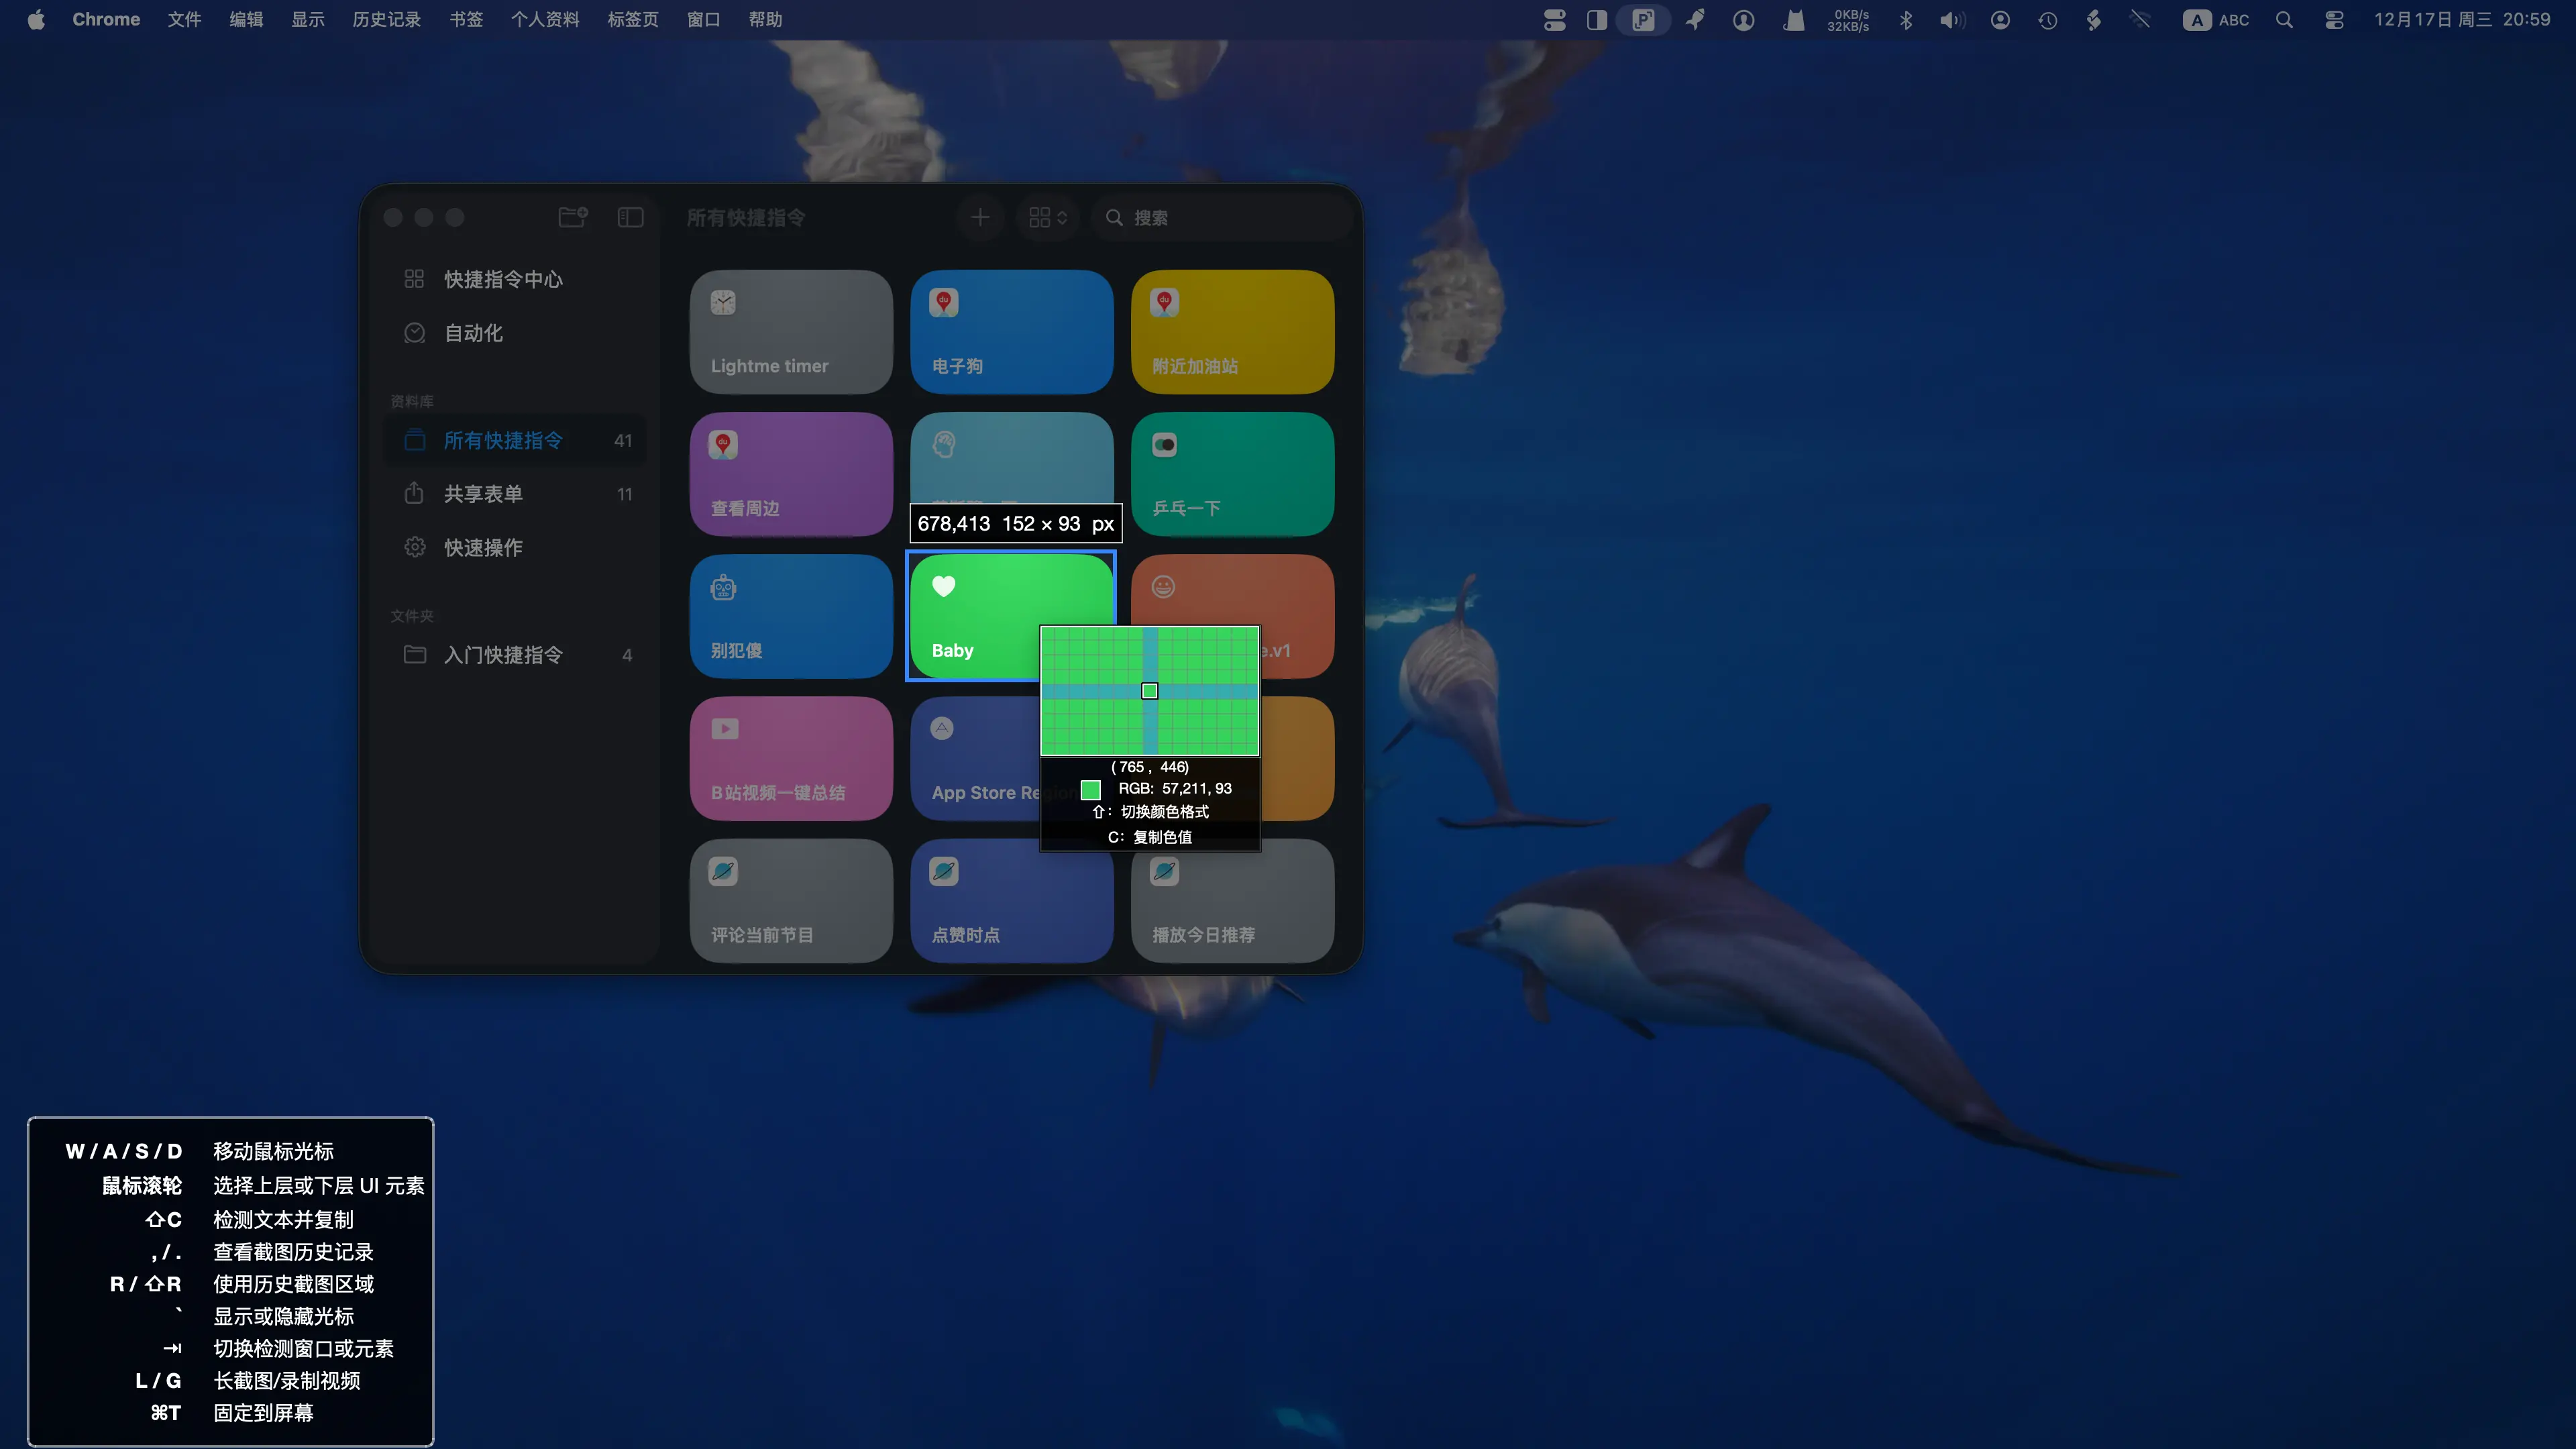The image size is (2576, 1449).
Task: Click the Lightme timer shortcut tile
Action: (791, 332)
